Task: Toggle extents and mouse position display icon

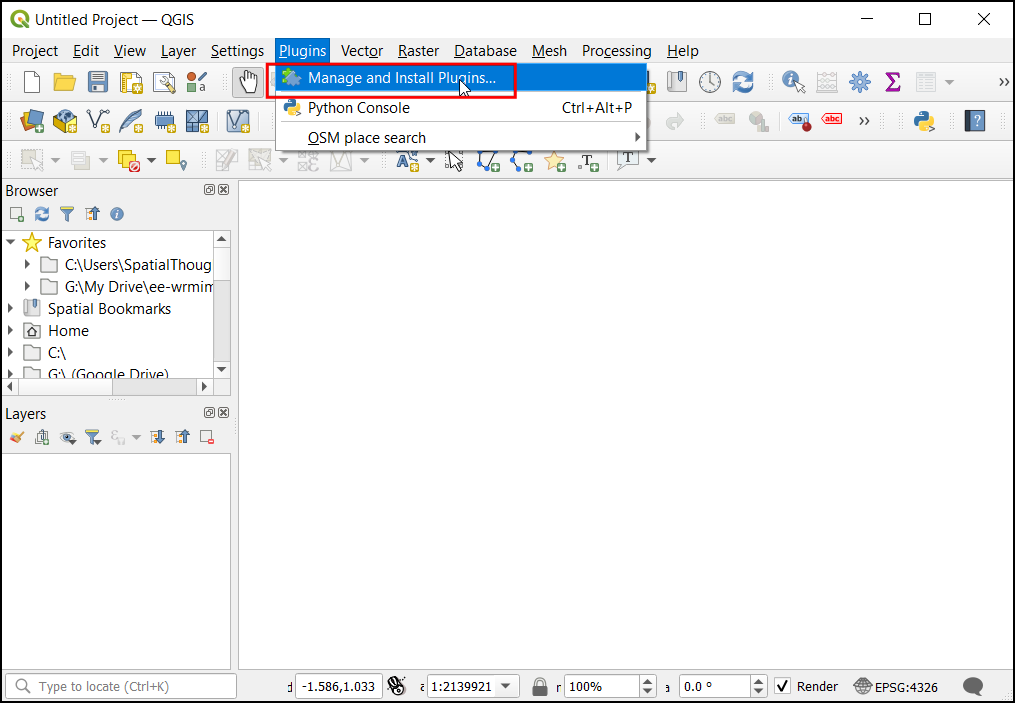Action: click(x=396, y=686)
